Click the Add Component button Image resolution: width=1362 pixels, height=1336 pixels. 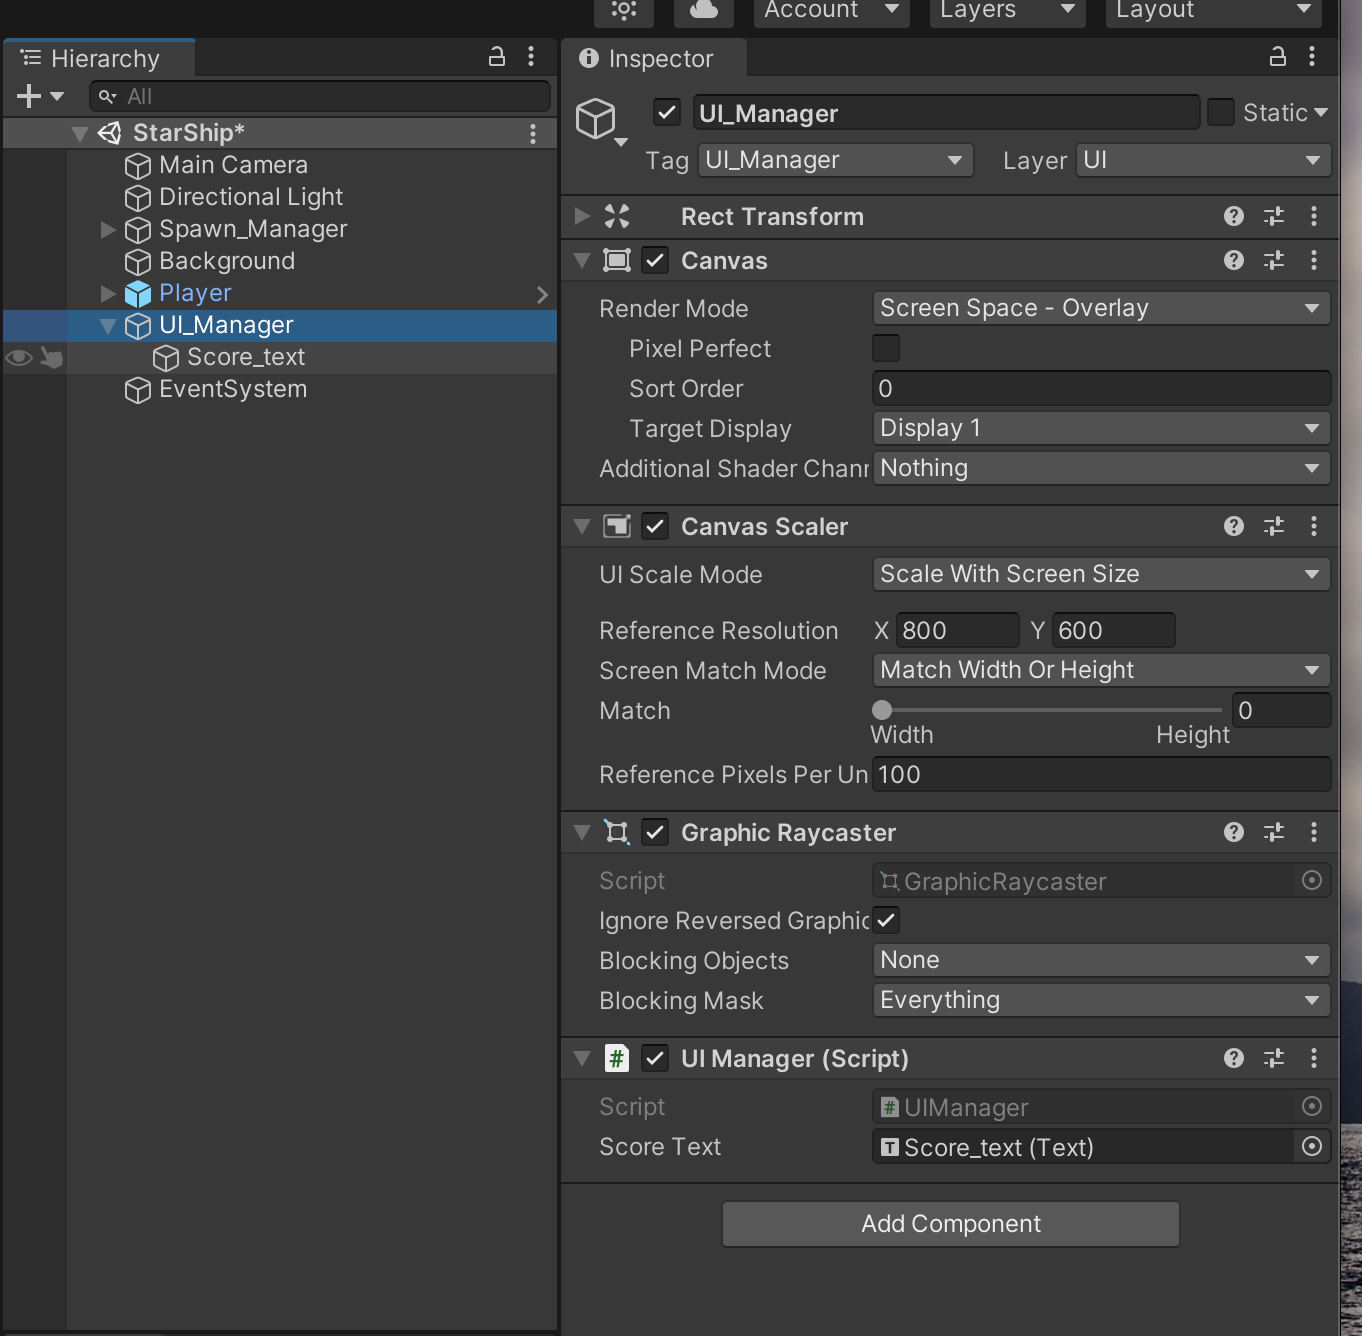[x=949, y=1223]
